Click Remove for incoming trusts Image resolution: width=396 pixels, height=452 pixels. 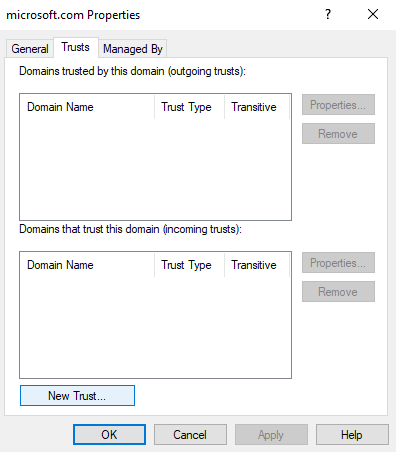pyautogui.click(x=338, y=292)
